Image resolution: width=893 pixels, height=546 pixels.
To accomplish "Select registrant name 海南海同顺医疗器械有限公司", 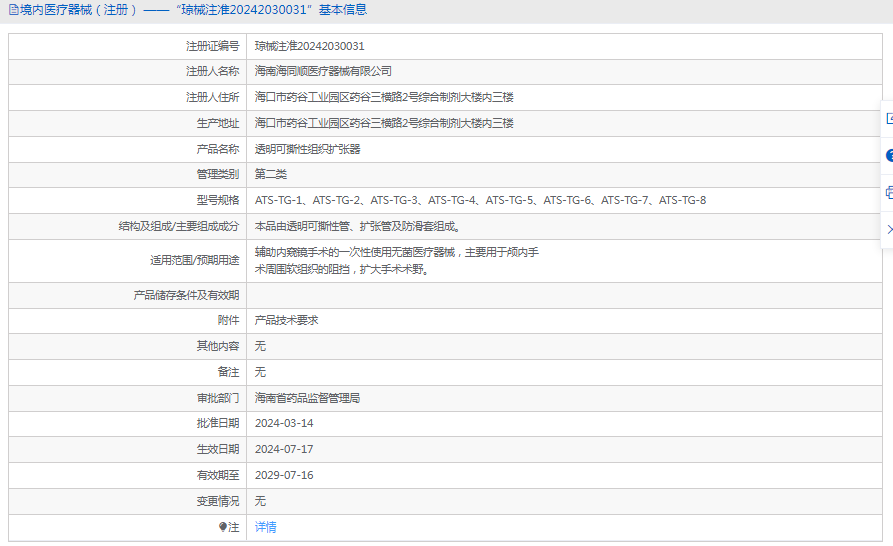I will (323, 71).
